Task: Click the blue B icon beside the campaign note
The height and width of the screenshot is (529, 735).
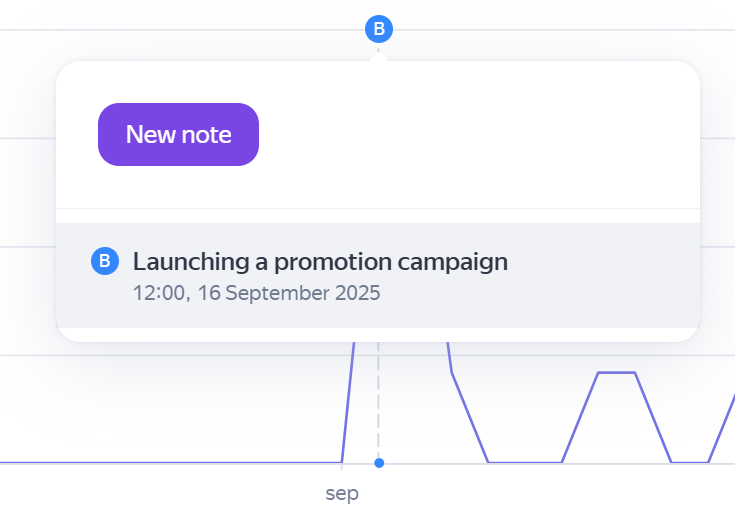Action: pyautogui.click(x=105, y=261)
